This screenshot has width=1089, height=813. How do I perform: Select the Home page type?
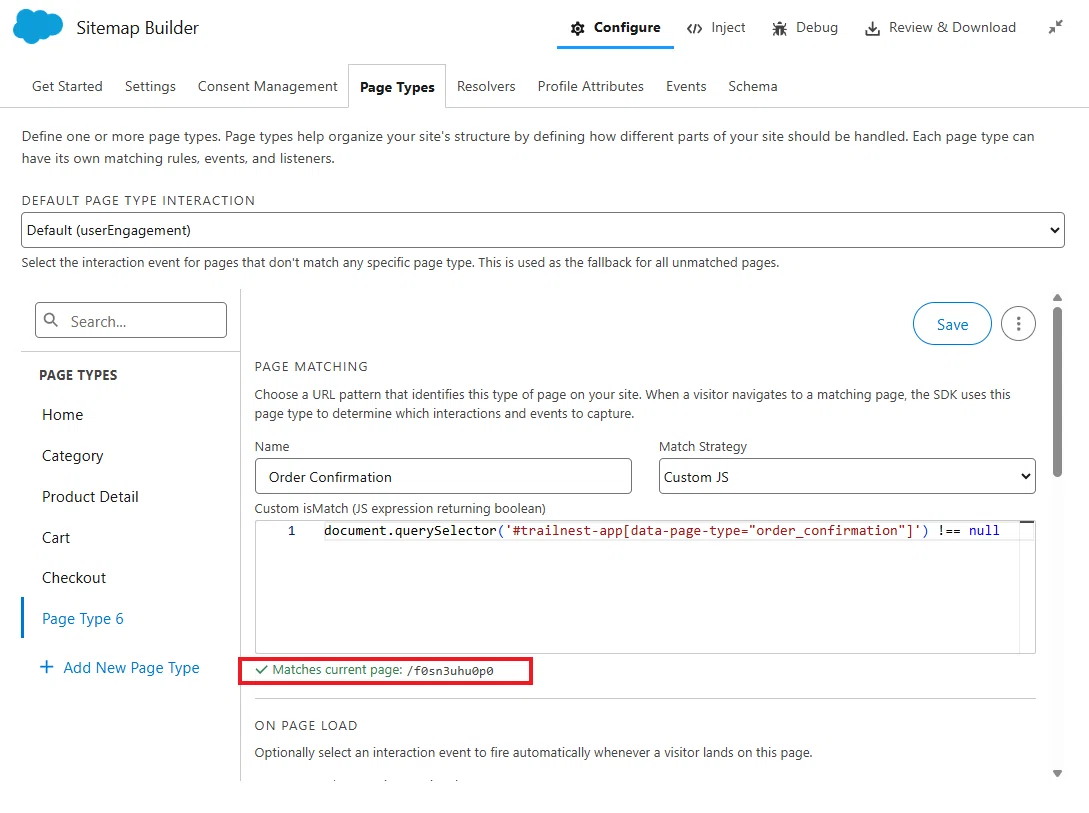click(63, 414)
